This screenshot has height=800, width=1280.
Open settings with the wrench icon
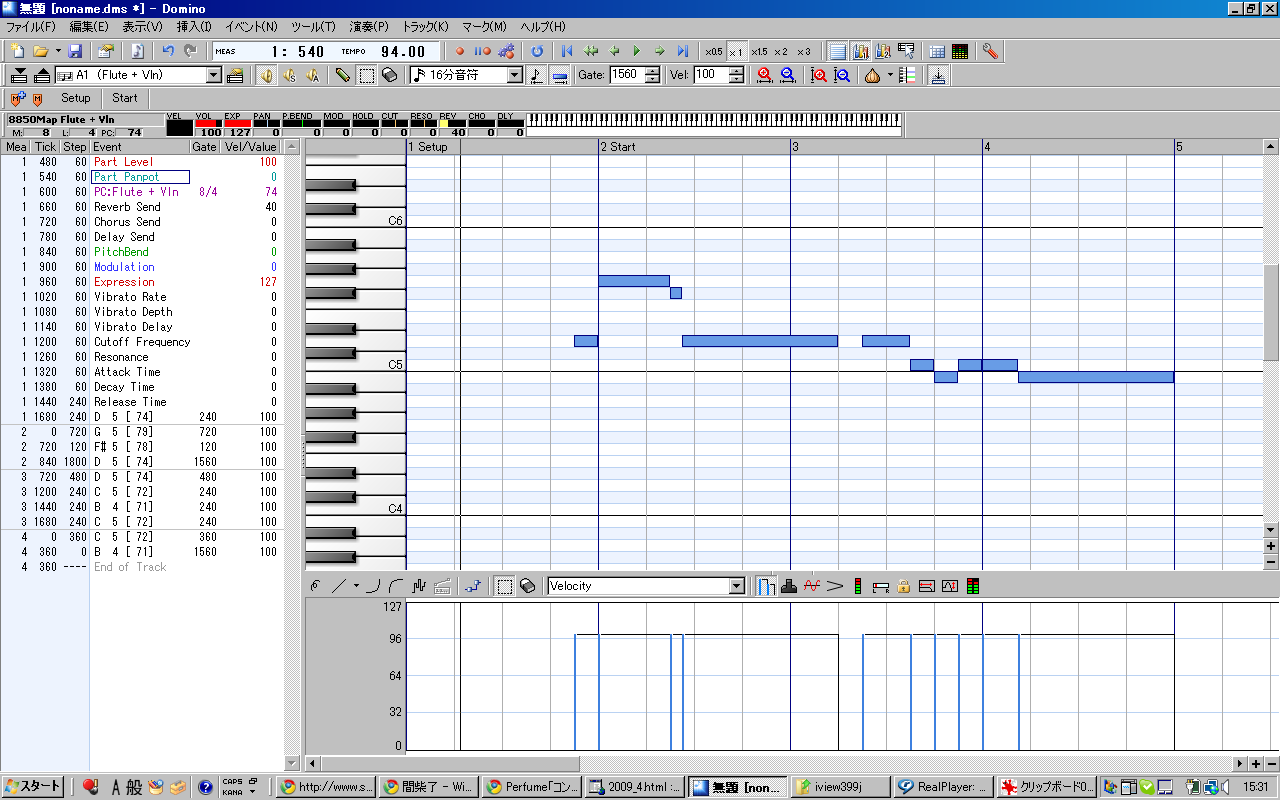pos(990,51)
